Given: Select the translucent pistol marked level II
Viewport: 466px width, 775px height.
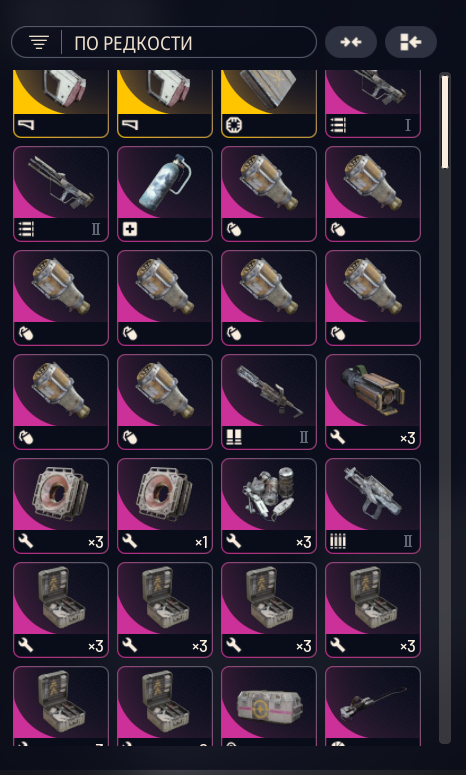Looking at the screenshot, I should [373, 506].
